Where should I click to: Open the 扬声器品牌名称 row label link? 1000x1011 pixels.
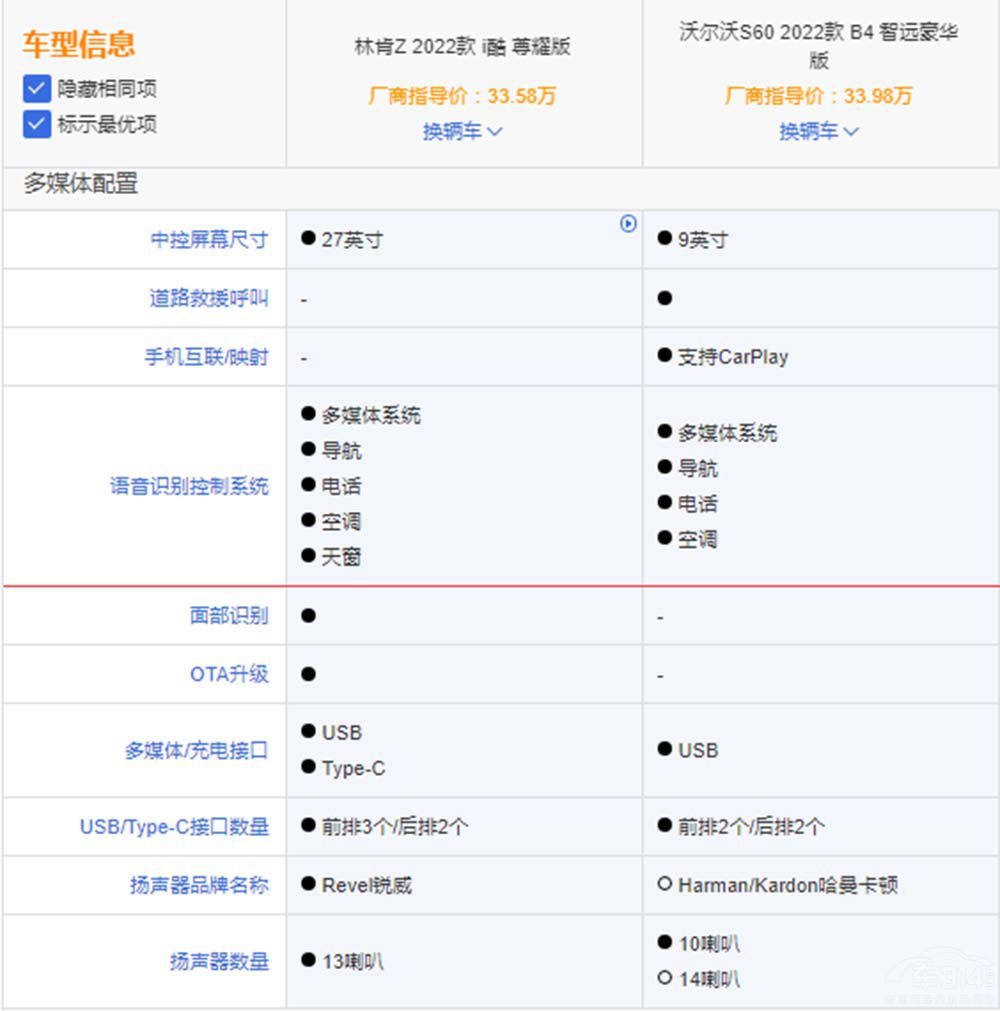click(199, 885)
